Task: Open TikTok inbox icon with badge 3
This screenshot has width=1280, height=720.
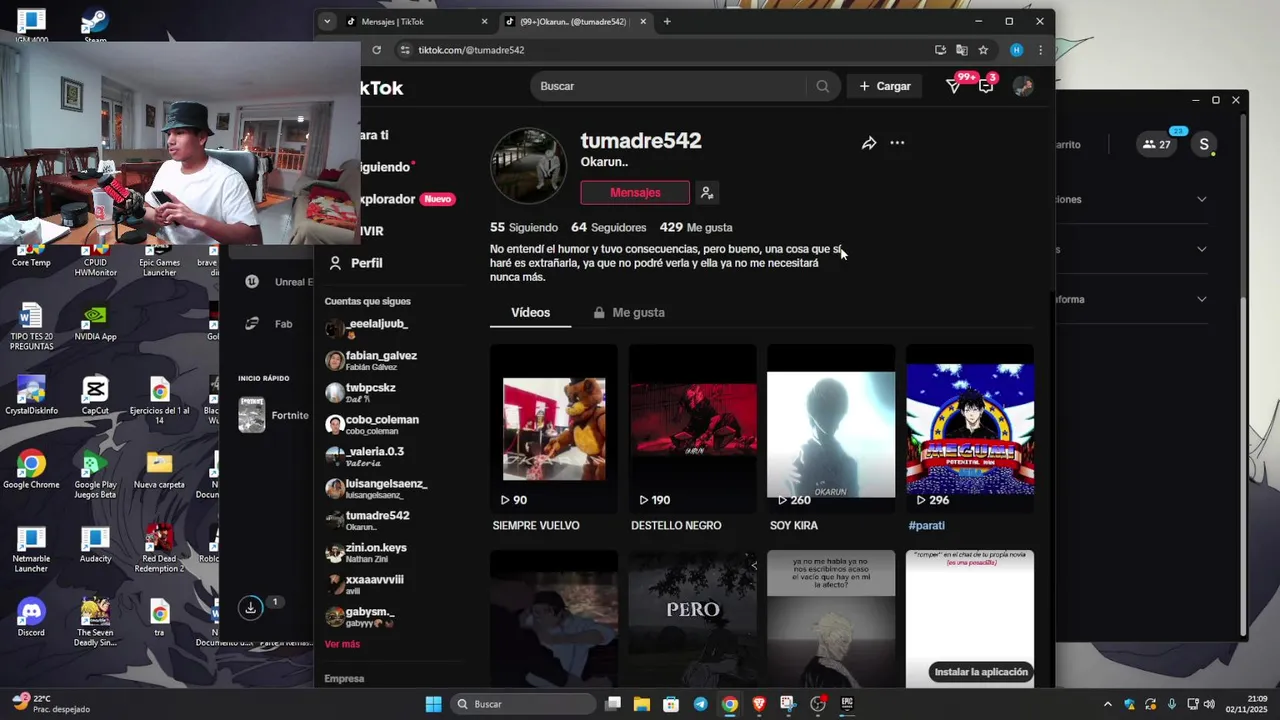Action: coord(986,87)
